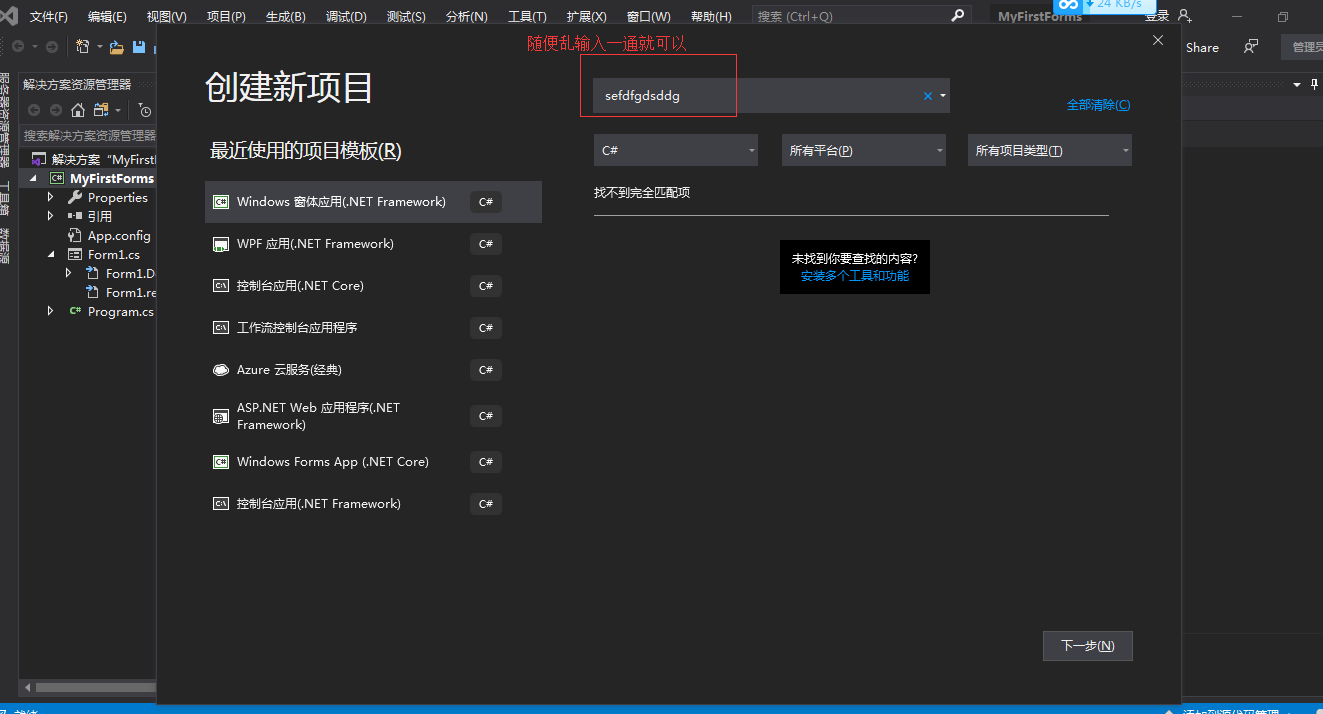Open the C# language filter dropdown
The width and height of the screenshot is (1323, 714).
tap(676, 150)
